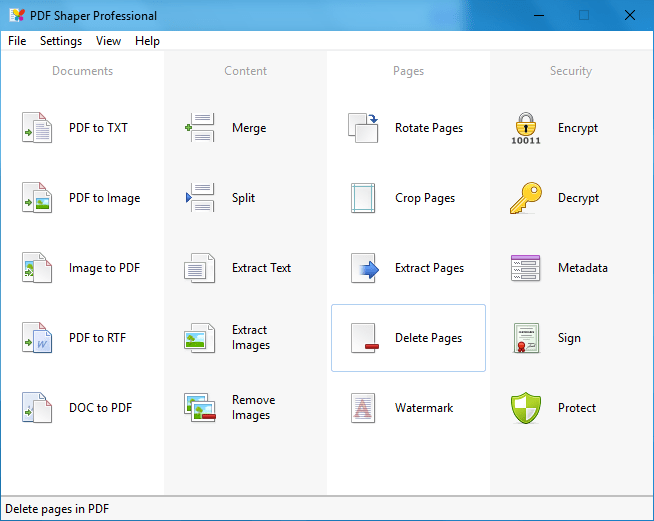Click the Image to PDF icon
654x521 pixels.
click(x=37, y=268)
